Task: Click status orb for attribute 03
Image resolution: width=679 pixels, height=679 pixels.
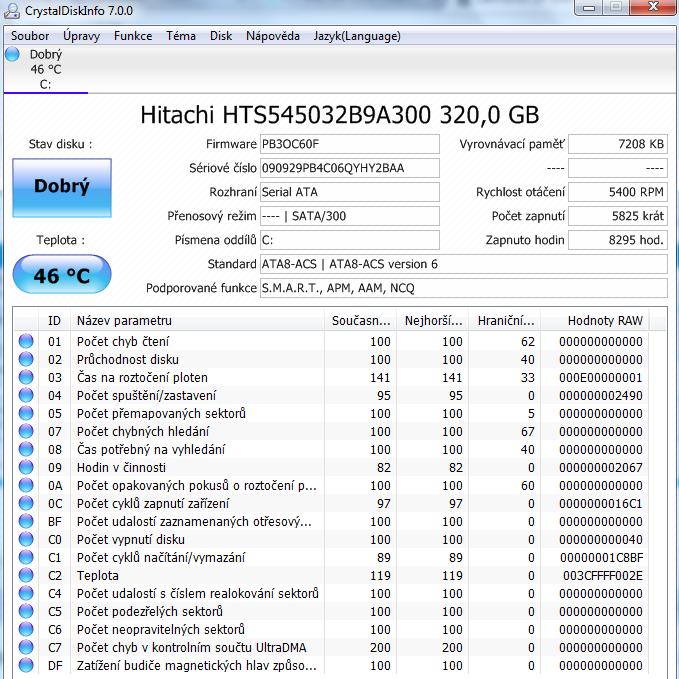Action: [x=26, y=377]
